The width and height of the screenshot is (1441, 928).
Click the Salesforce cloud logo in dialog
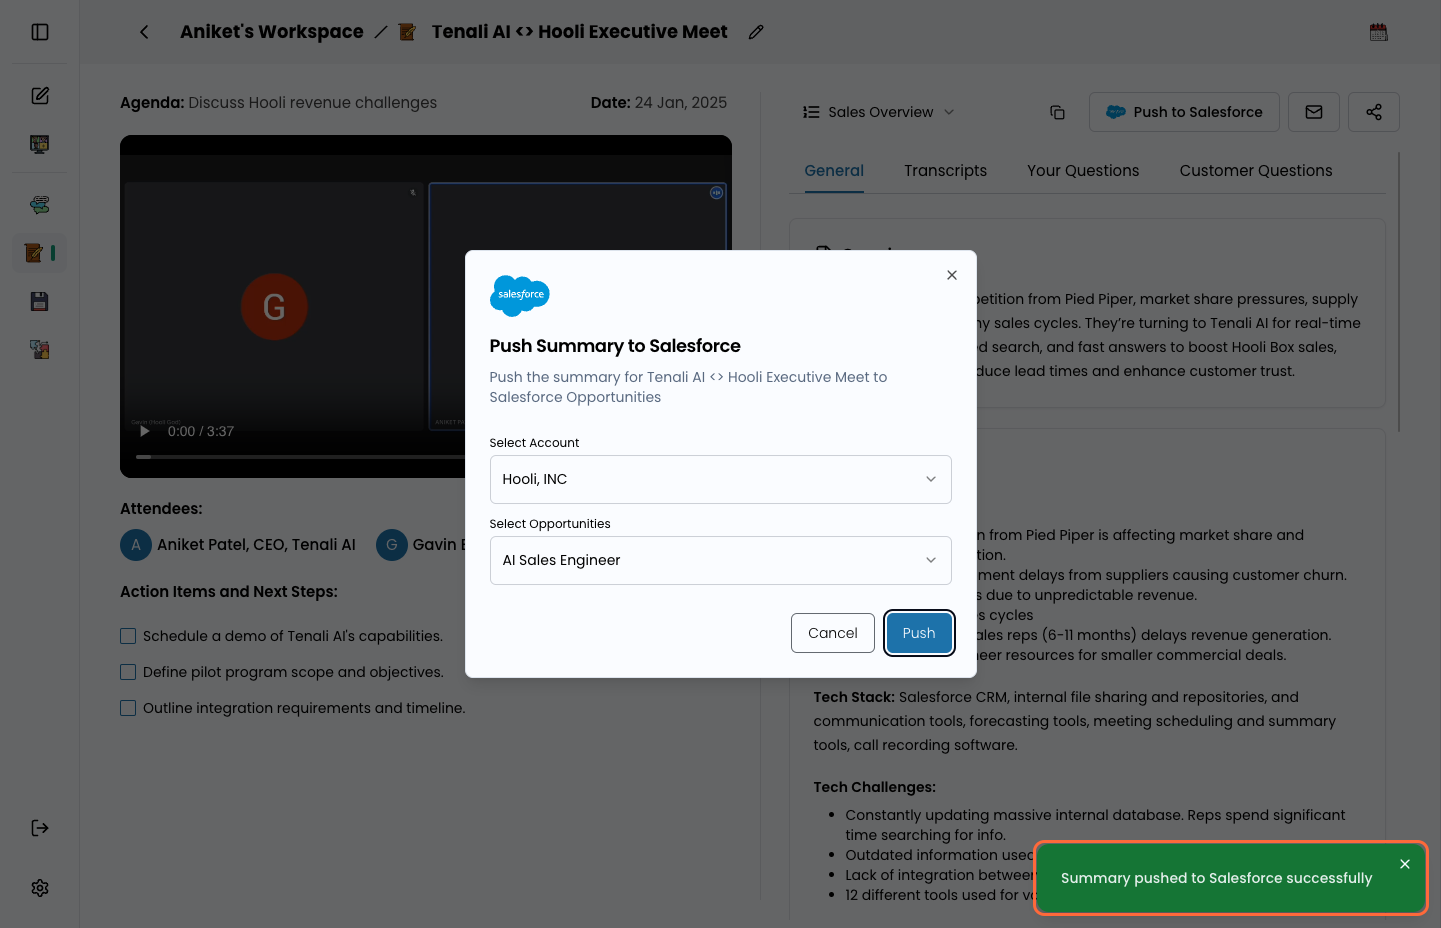(520, 295)
